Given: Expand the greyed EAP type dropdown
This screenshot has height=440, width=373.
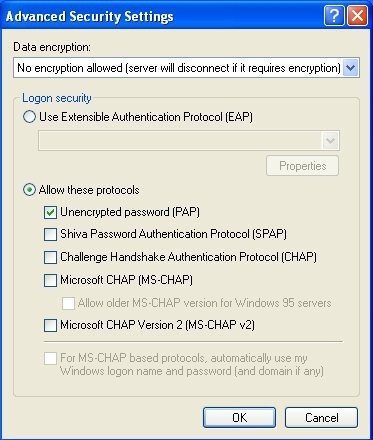Looking at the screenshot, I should tap(330, 141).
